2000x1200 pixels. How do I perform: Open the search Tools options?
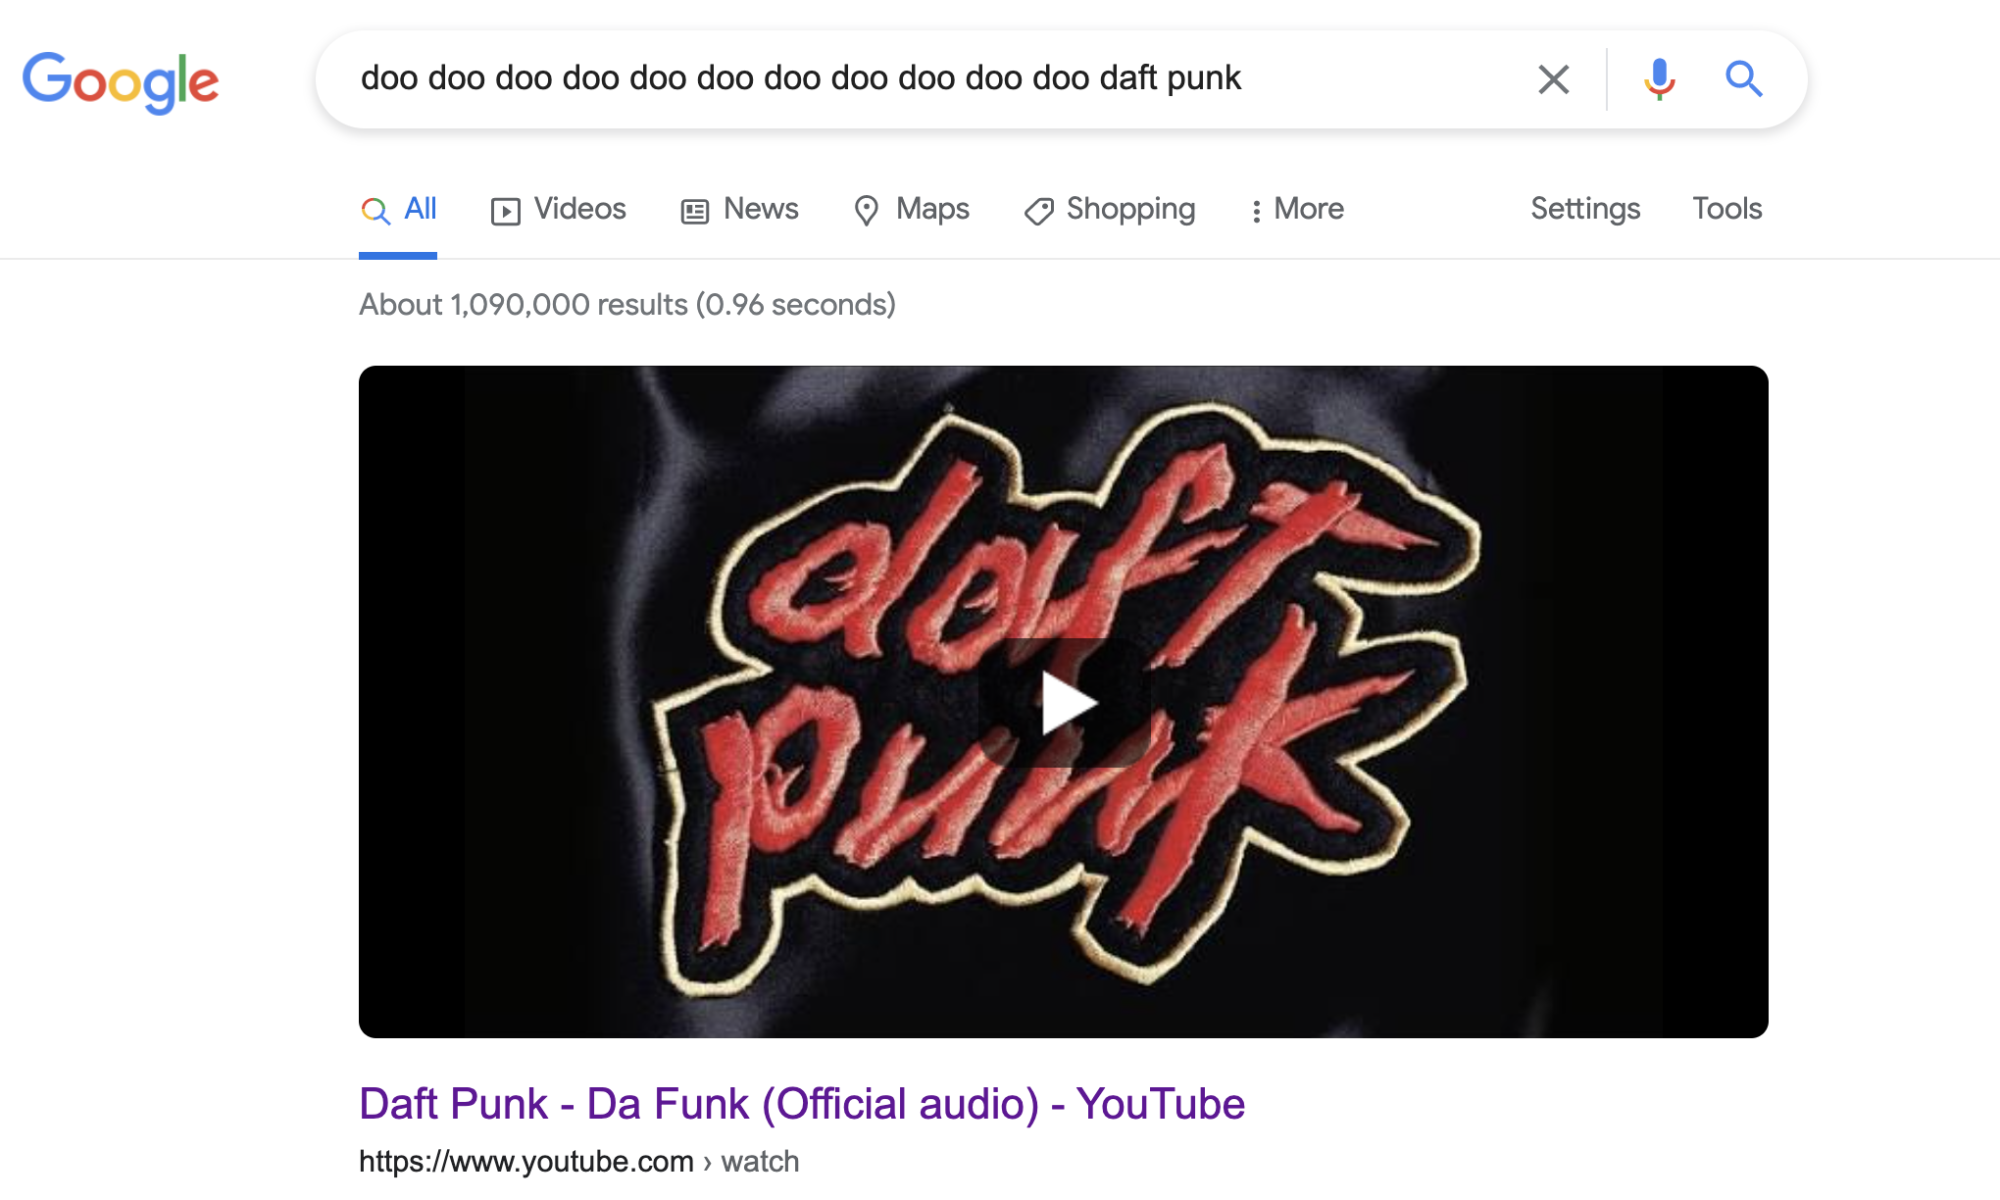click(1727, 209)
